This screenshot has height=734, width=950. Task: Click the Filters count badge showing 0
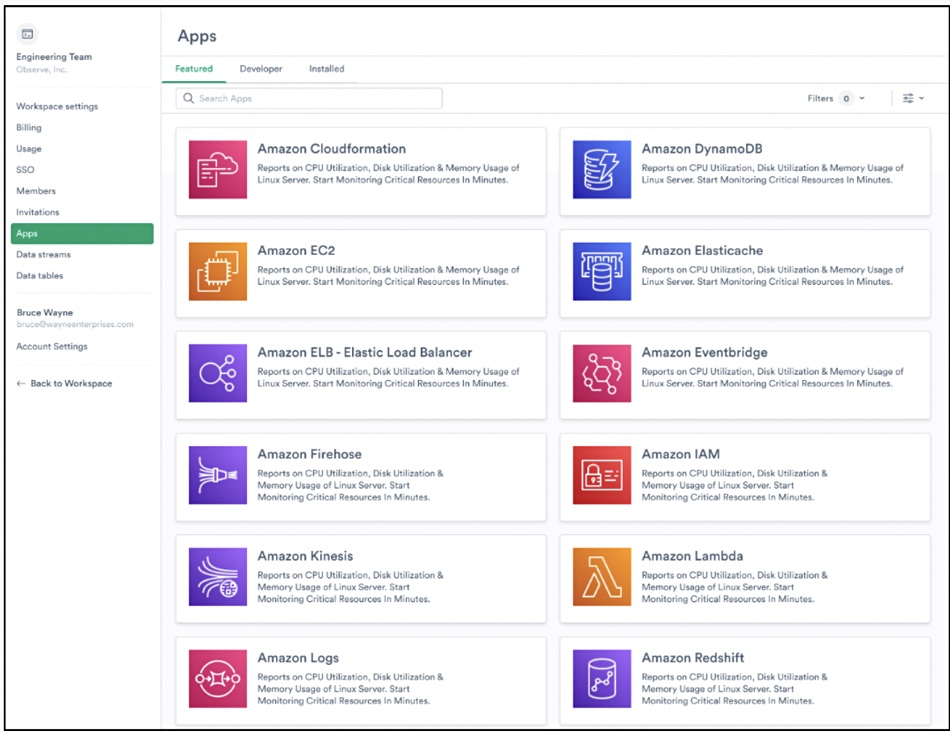click(846, 98)
